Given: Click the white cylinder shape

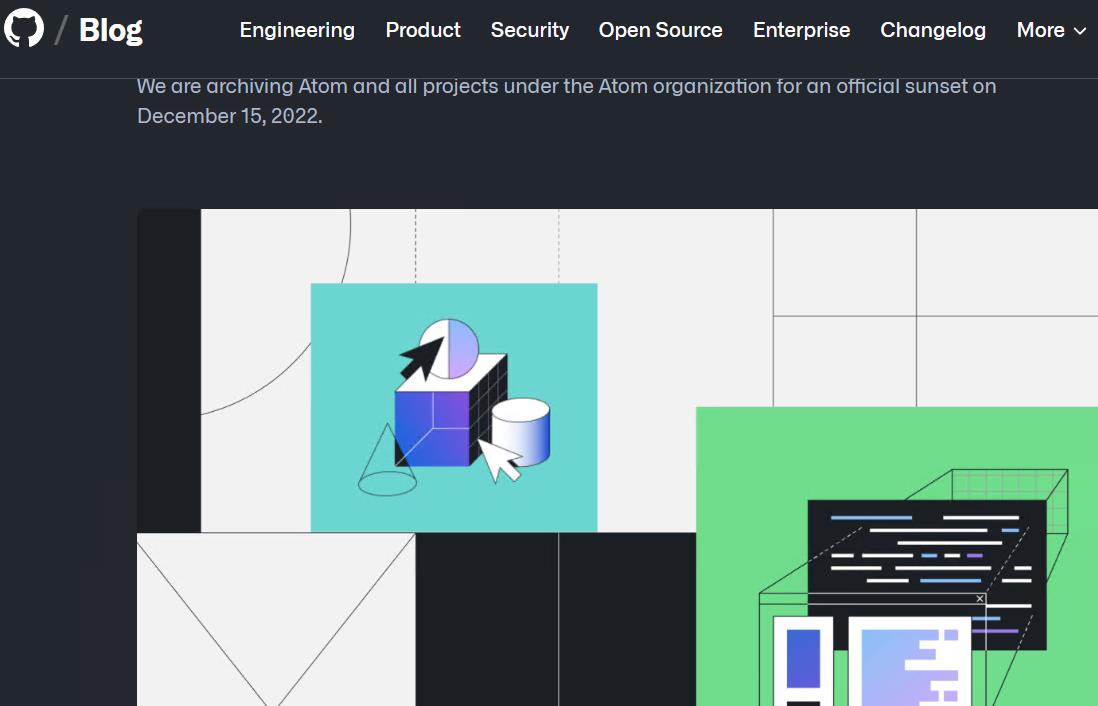Looking at the screenshot, I should (520, 432).
